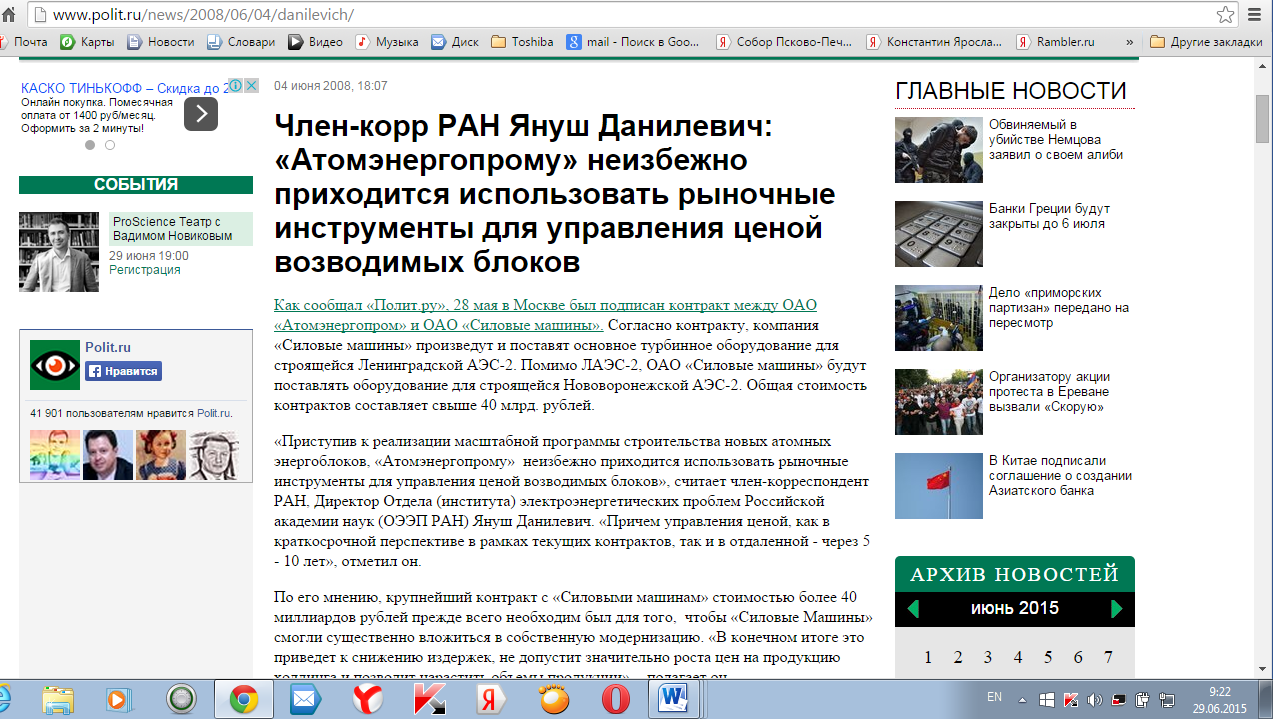
Task: Open 'Обвиняемый в убийстве Немцова' news
Action: click(1055, 139)
